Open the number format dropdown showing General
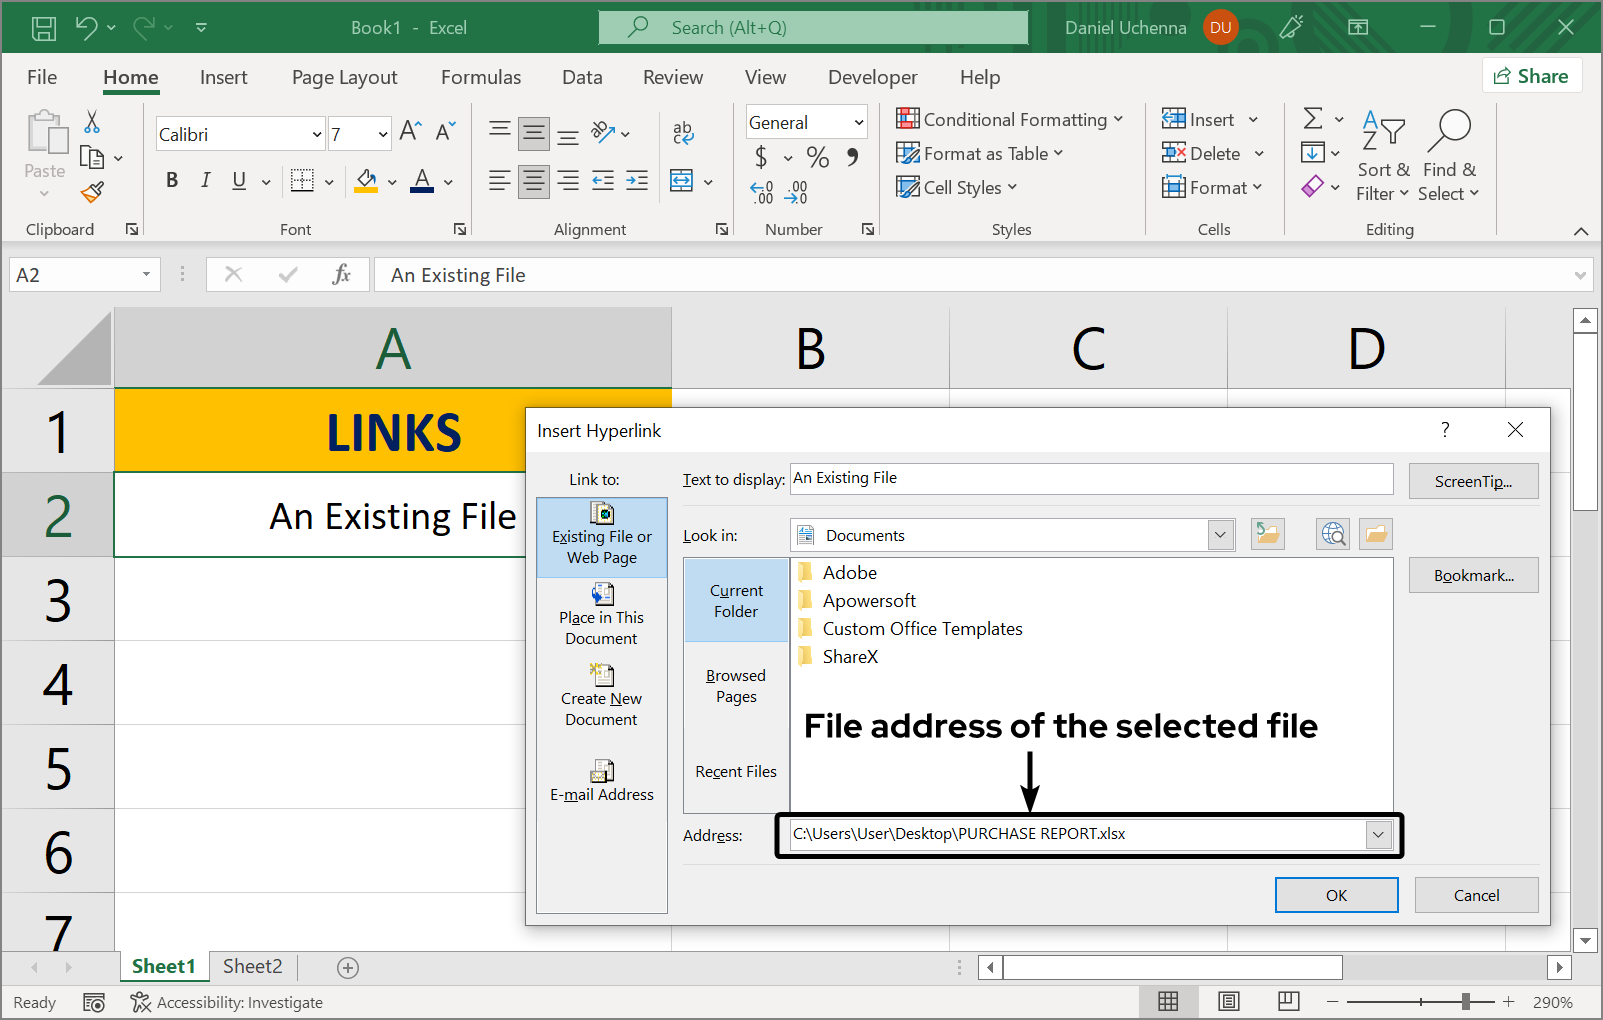 858,121
